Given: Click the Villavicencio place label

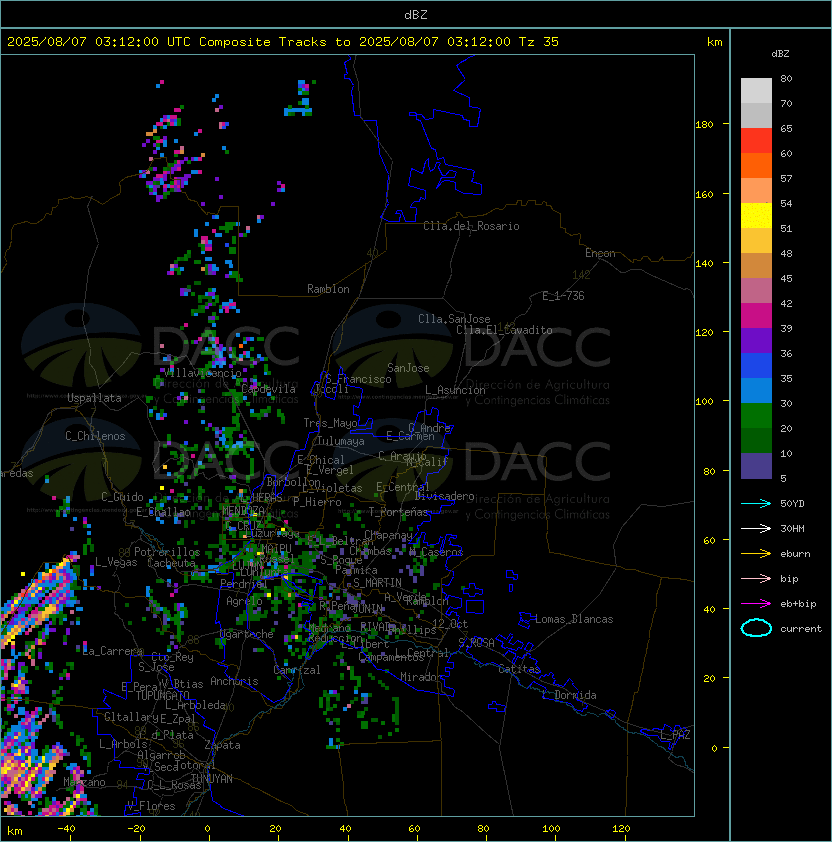Looking at the screenshot, I should 202,373.
